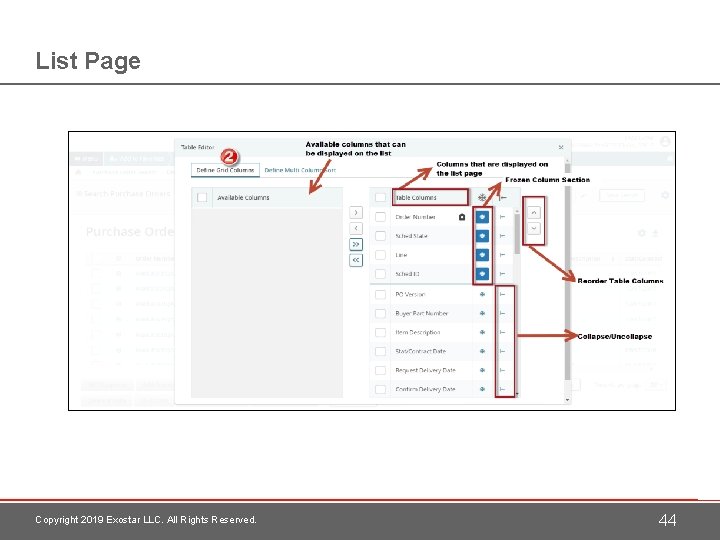The width and height of the screenshot is (720, 540).
Task: Tick the Sched State checkbox
Action: point(380,236)
